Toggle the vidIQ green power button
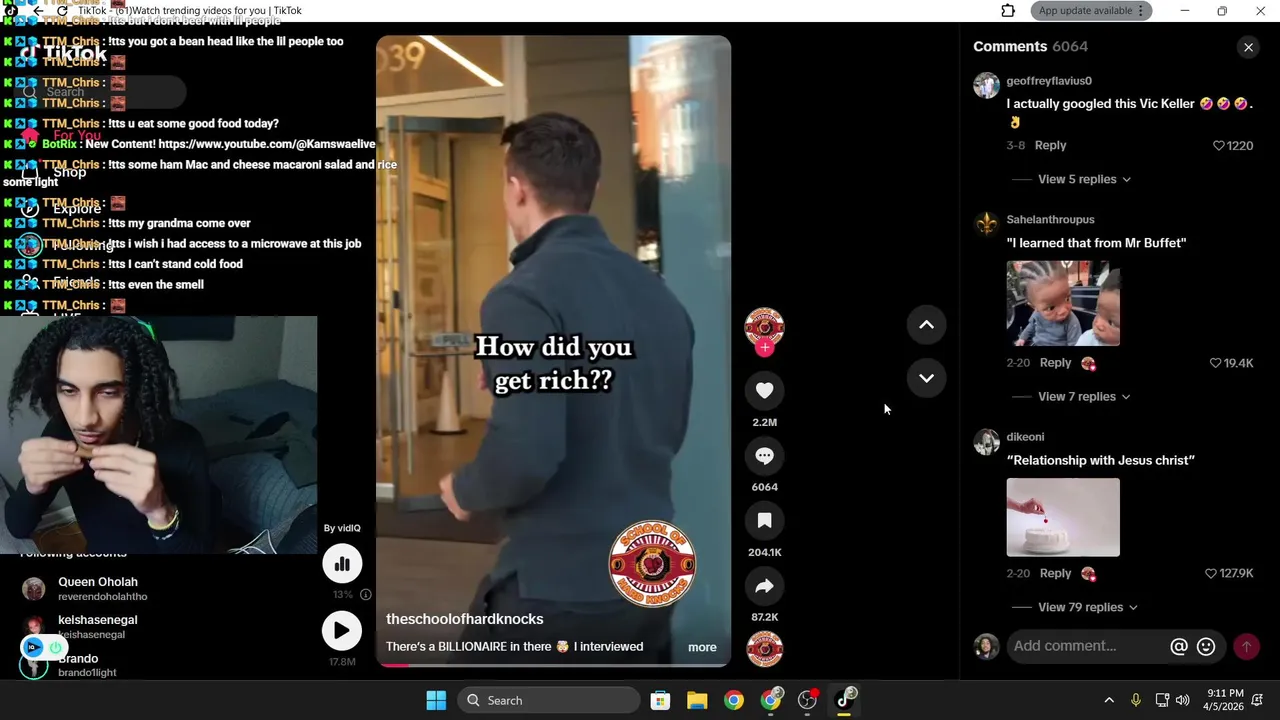The image size is (1280, 720). (x=55, y=648)
